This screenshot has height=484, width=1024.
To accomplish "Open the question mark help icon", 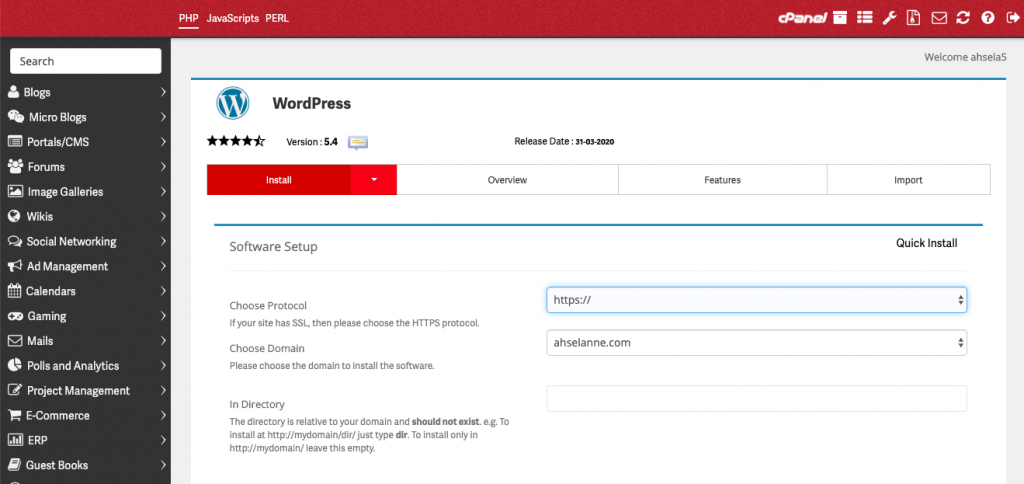I will click(x=987, y=18).
